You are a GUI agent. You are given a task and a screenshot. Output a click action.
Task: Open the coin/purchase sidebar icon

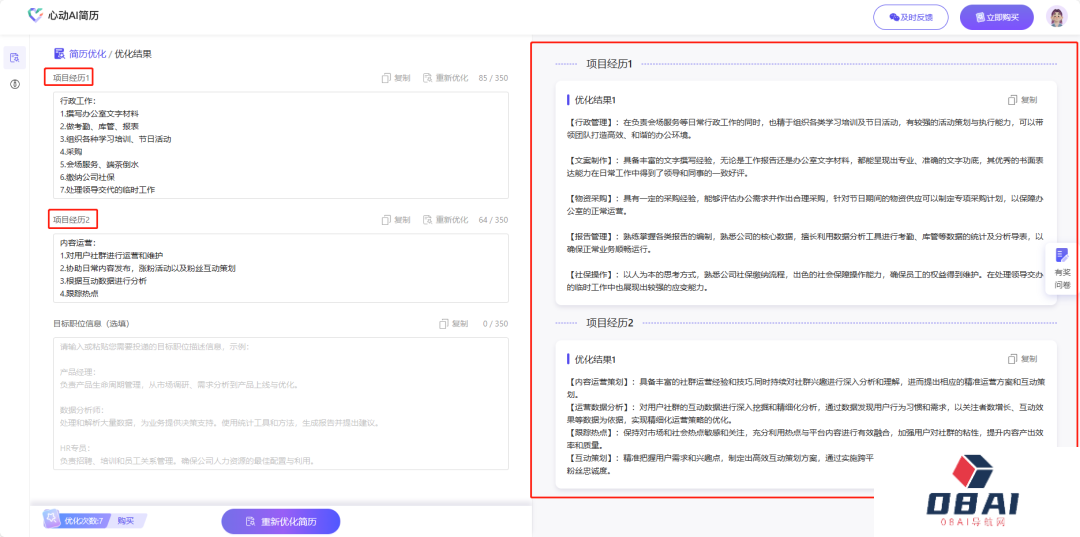14,84
